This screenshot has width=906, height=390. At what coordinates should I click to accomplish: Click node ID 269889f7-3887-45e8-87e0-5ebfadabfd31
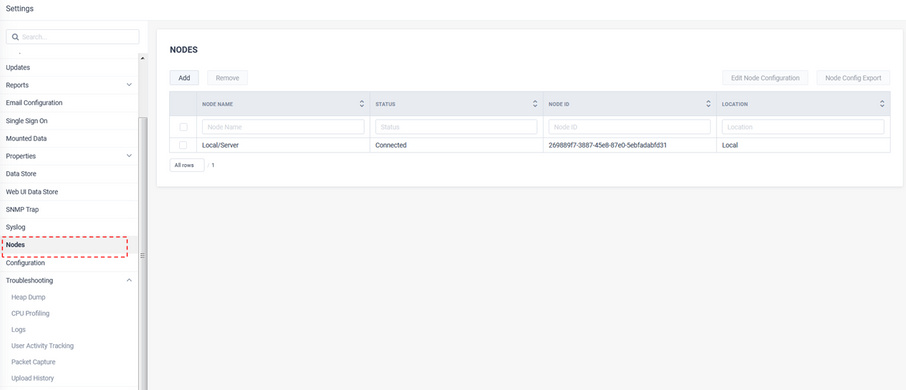[608, 145]
